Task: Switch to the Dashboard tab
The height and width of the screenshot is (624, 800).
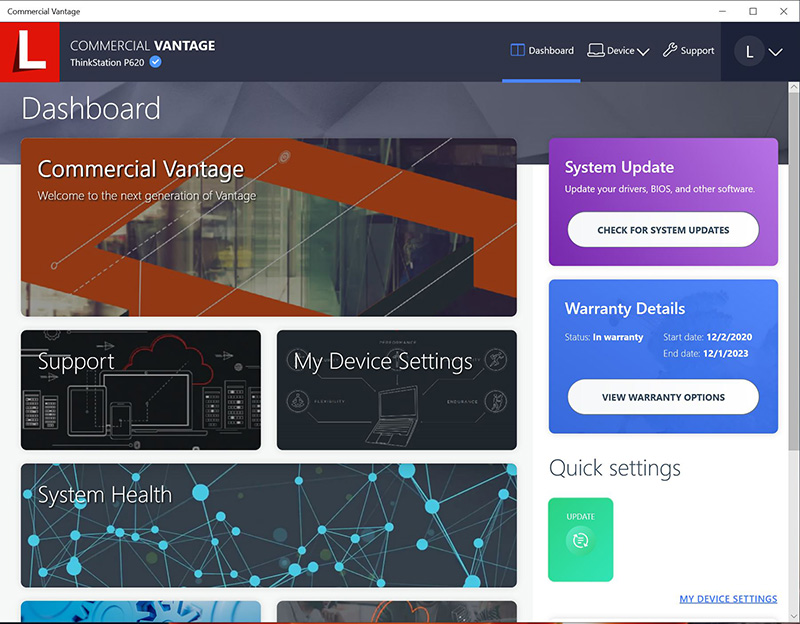Action: 551,51
